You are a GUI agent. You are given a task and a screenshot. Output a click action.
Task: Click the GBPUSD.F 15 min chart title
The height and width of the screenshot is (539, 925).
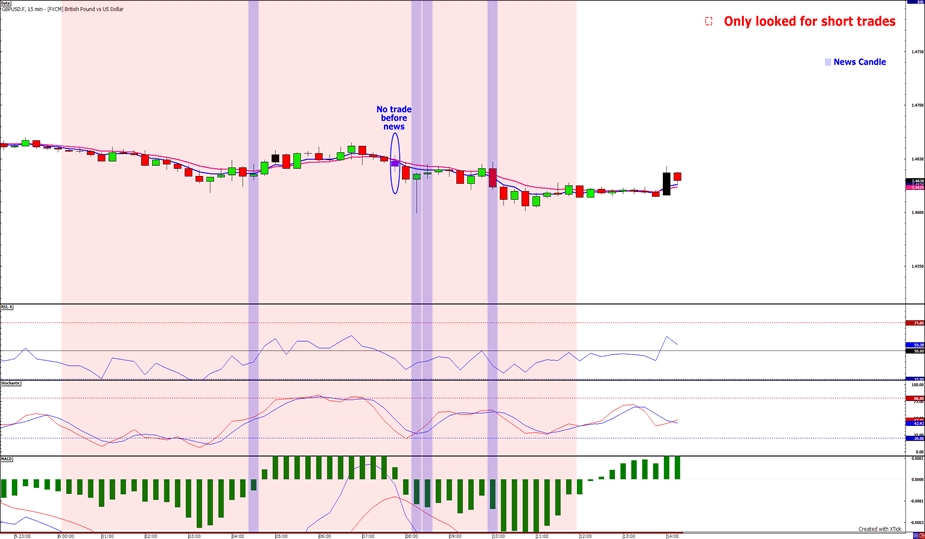tap(63, 9)
